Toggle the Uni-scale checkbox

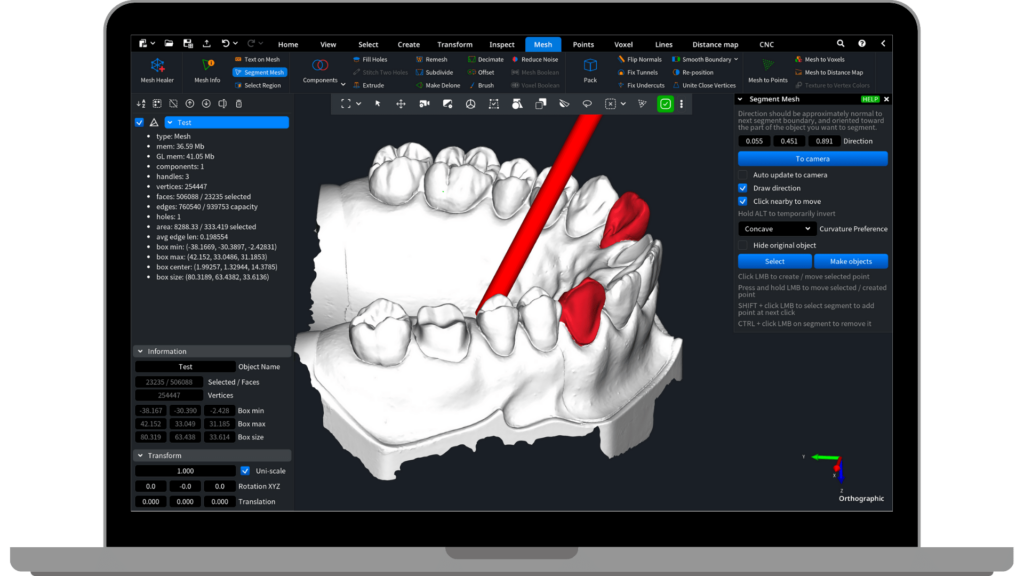pyautogui.click(x=245, y=471)
